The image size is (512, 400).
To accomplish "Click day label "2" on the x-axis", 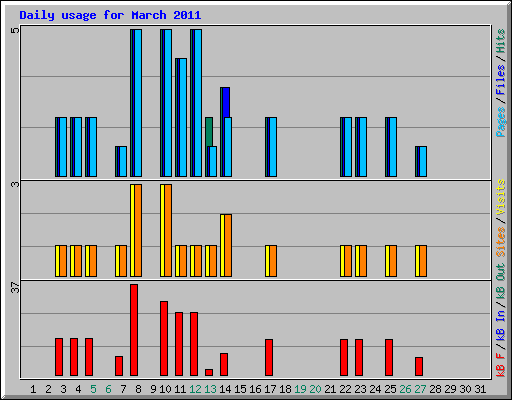I will pyautogui.click(x=48, y=389).
